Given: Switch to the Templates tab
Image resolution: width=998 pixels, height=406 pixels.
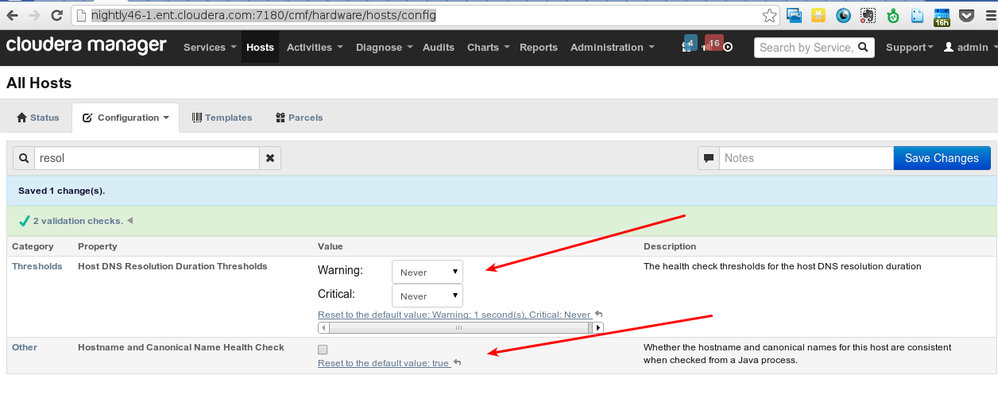Looking at the screenshot, I should pos(221,118).
